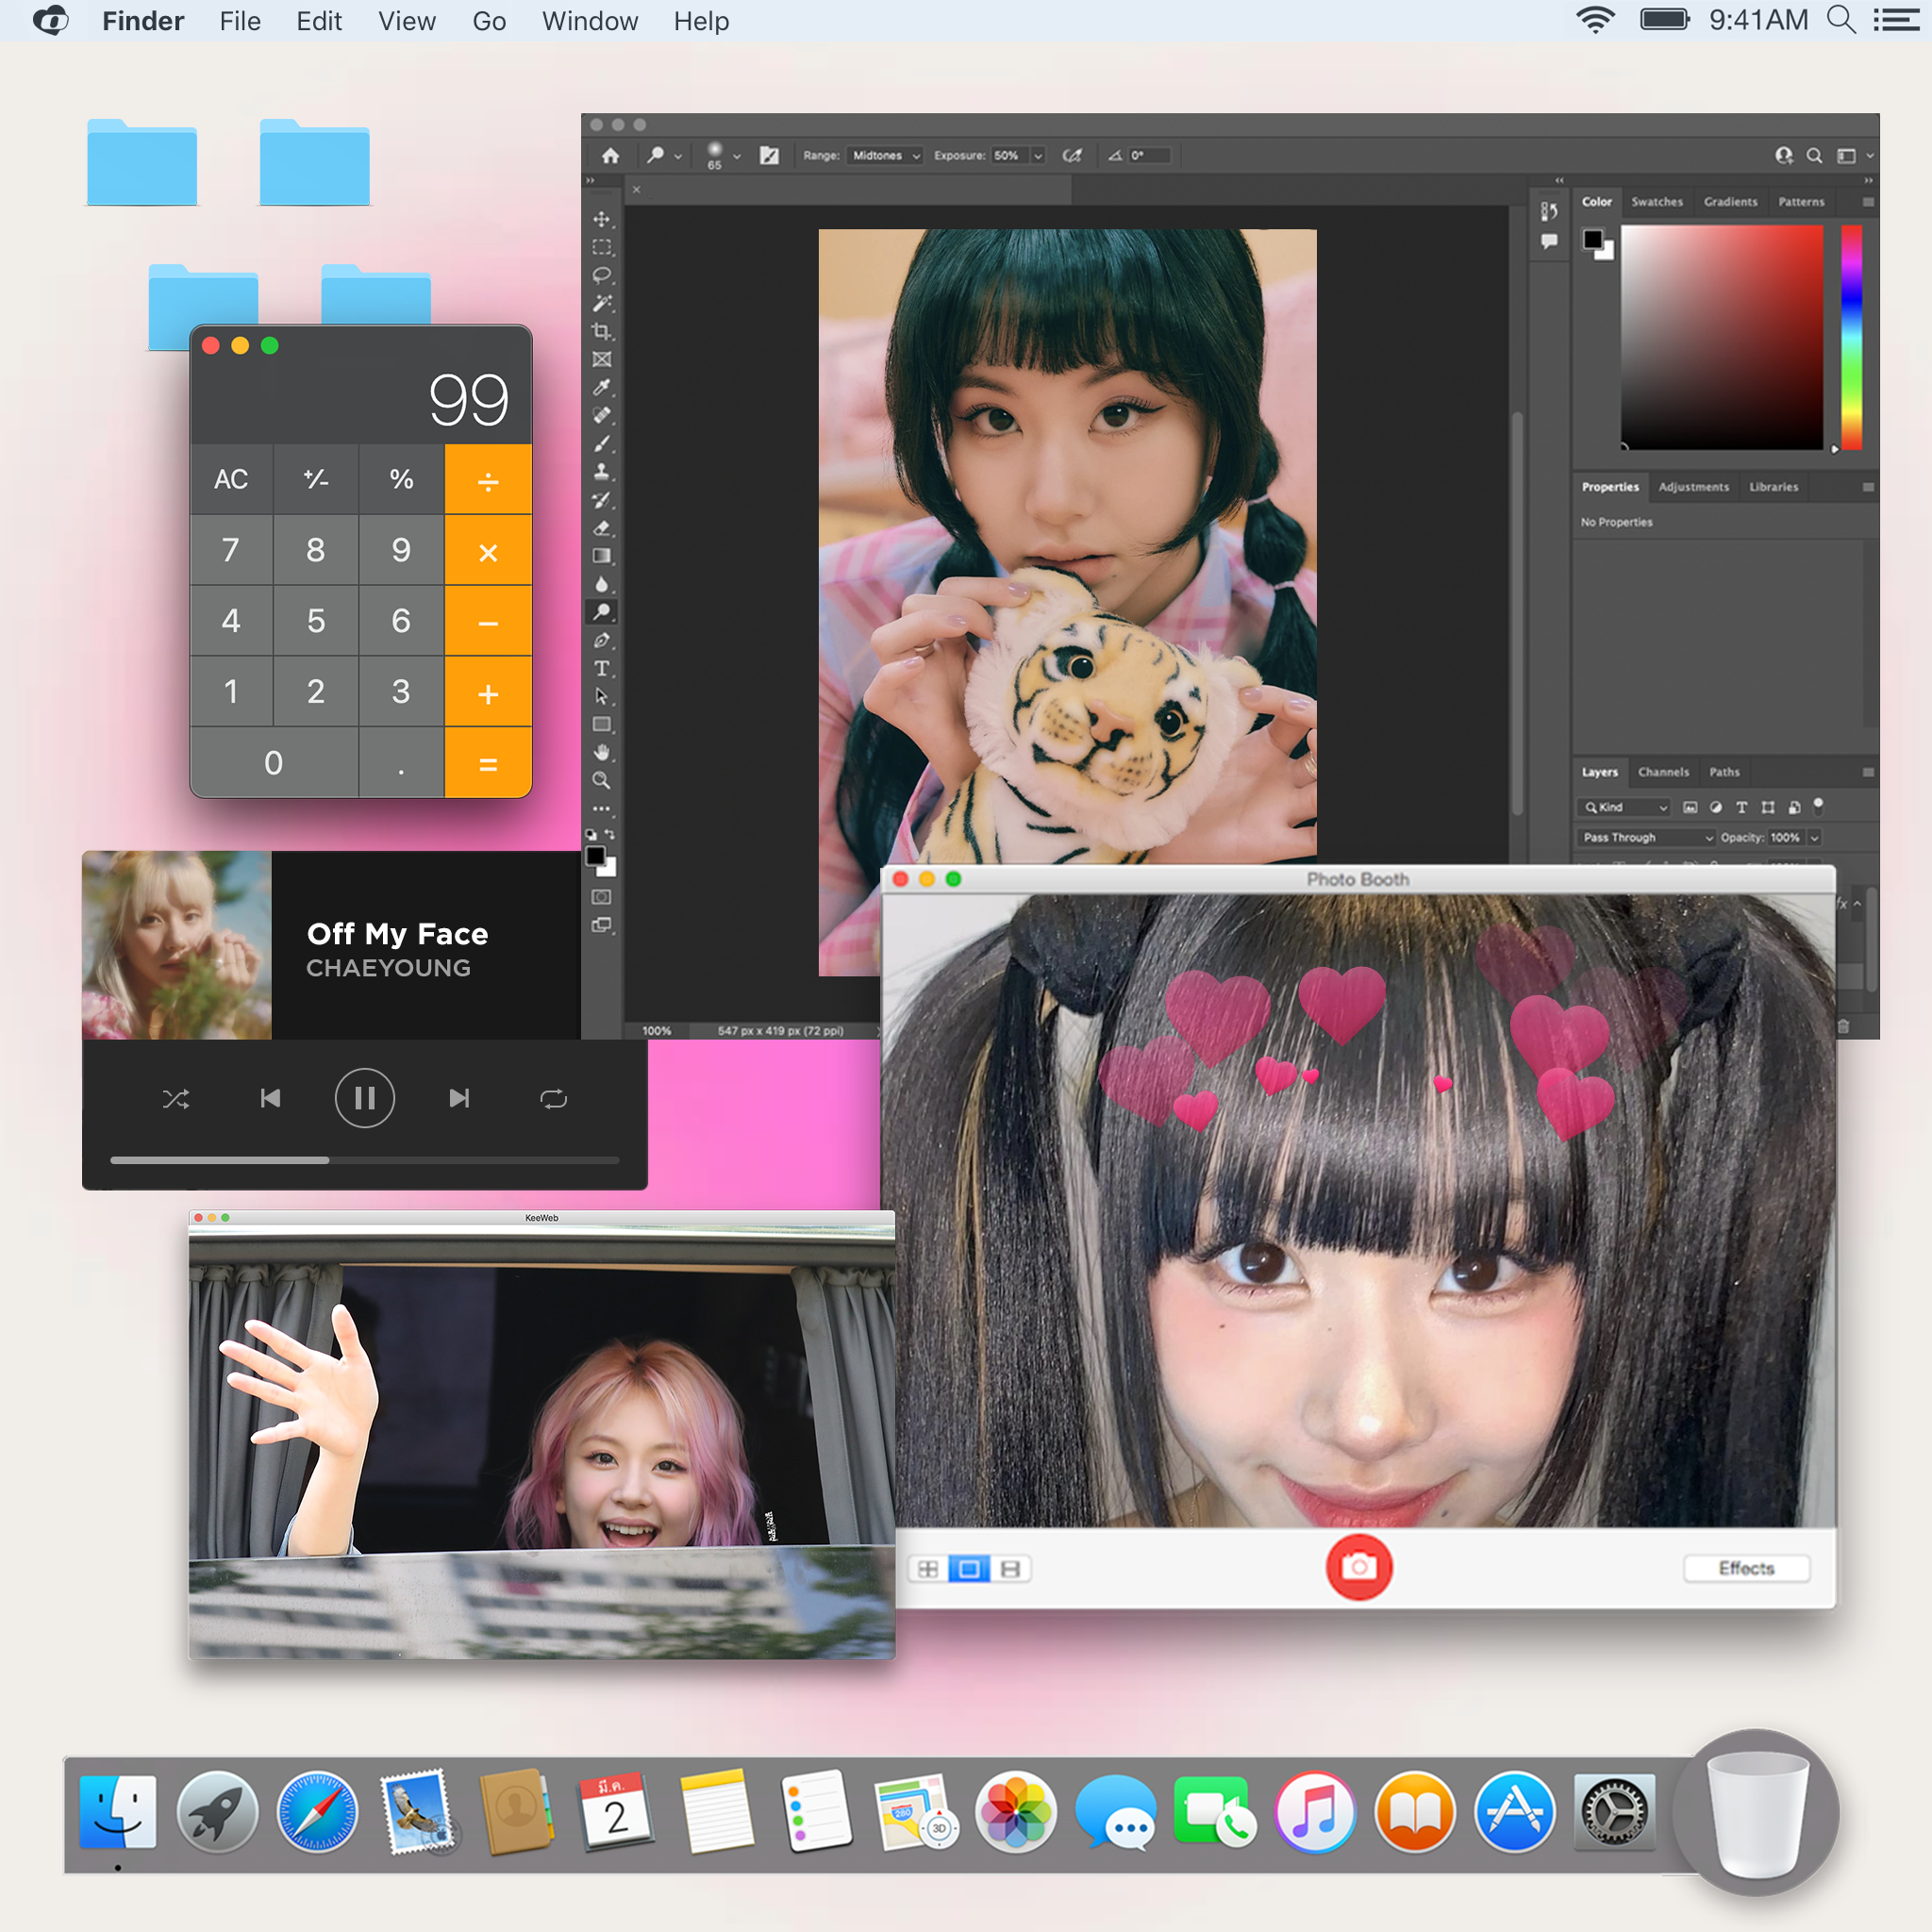Toggle repeat in music player

(553, 1099)
